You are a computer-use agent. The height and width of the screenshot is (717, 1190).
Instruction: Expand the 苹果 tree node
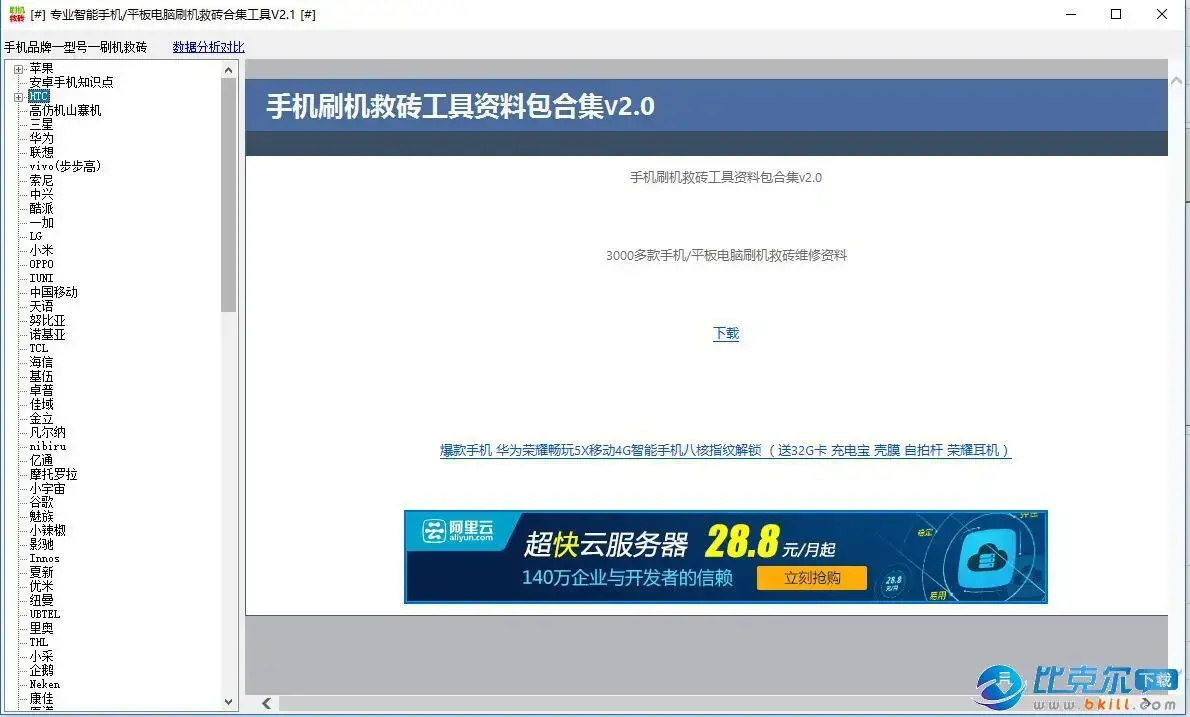coord(18,69)
